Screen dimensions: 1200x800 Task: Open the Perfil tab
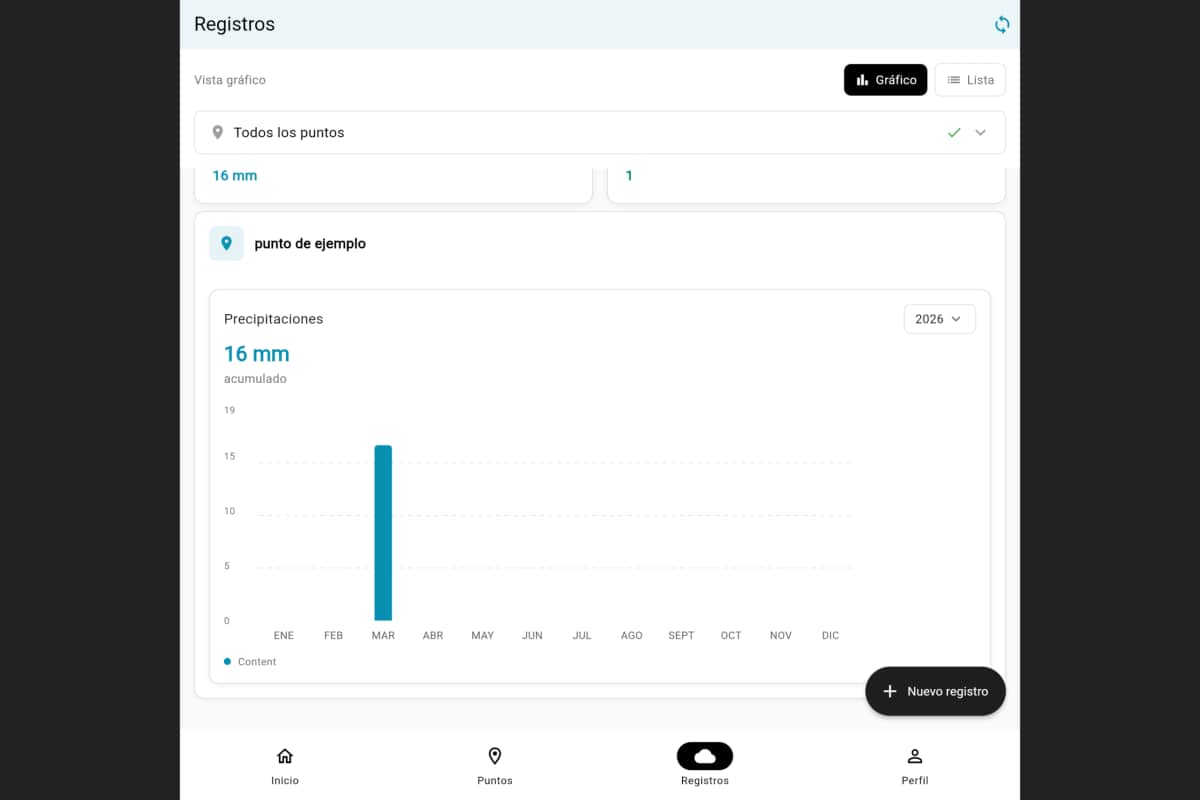[x=915, y=766]
